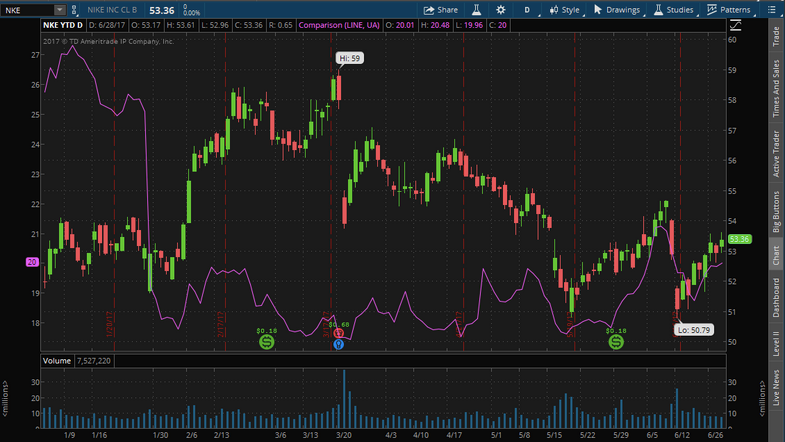This screenshot has height=442, width=785.
Task: Click the magenta 20 comparison price label
Action: click(x=32, y=262)
